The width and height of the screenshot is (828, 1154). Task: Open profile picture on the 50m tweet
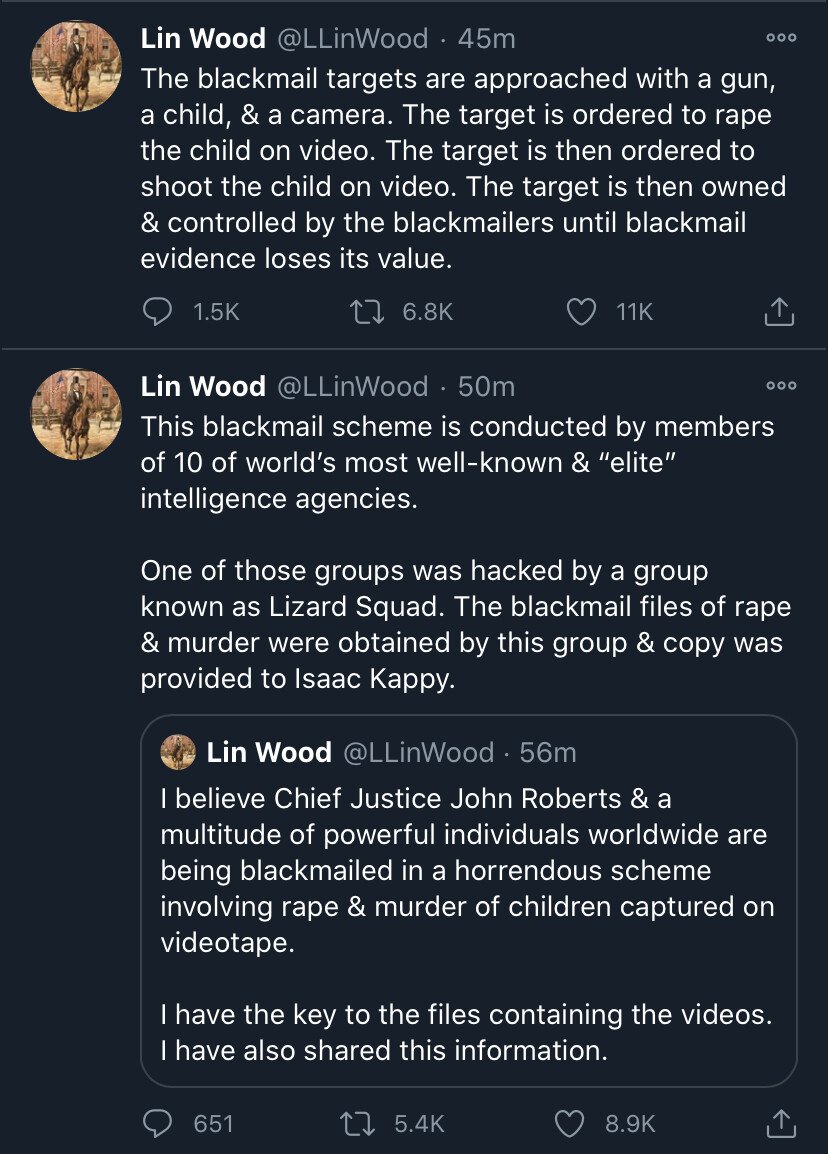click(x=77, y=413)
